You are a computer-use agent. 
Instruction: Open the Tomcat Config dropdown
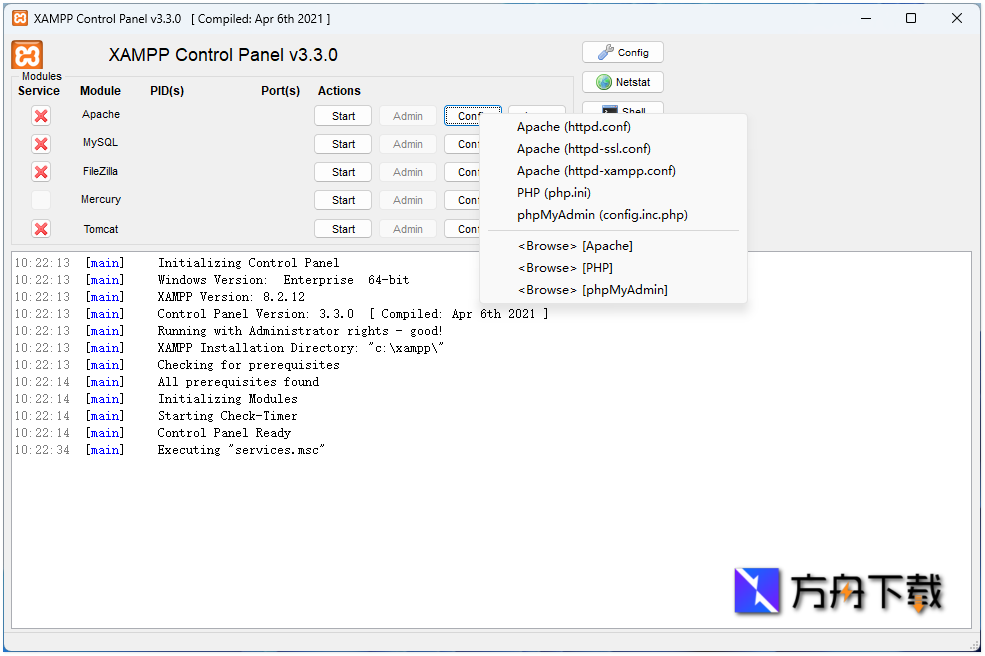pyautogui.click(x=462, y=229)
